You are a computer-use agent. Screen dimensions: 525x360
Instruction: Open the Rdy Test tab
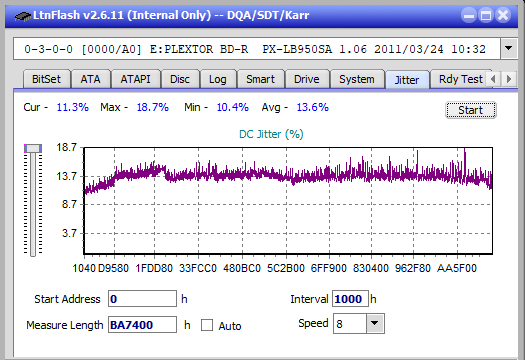point(460,79)
